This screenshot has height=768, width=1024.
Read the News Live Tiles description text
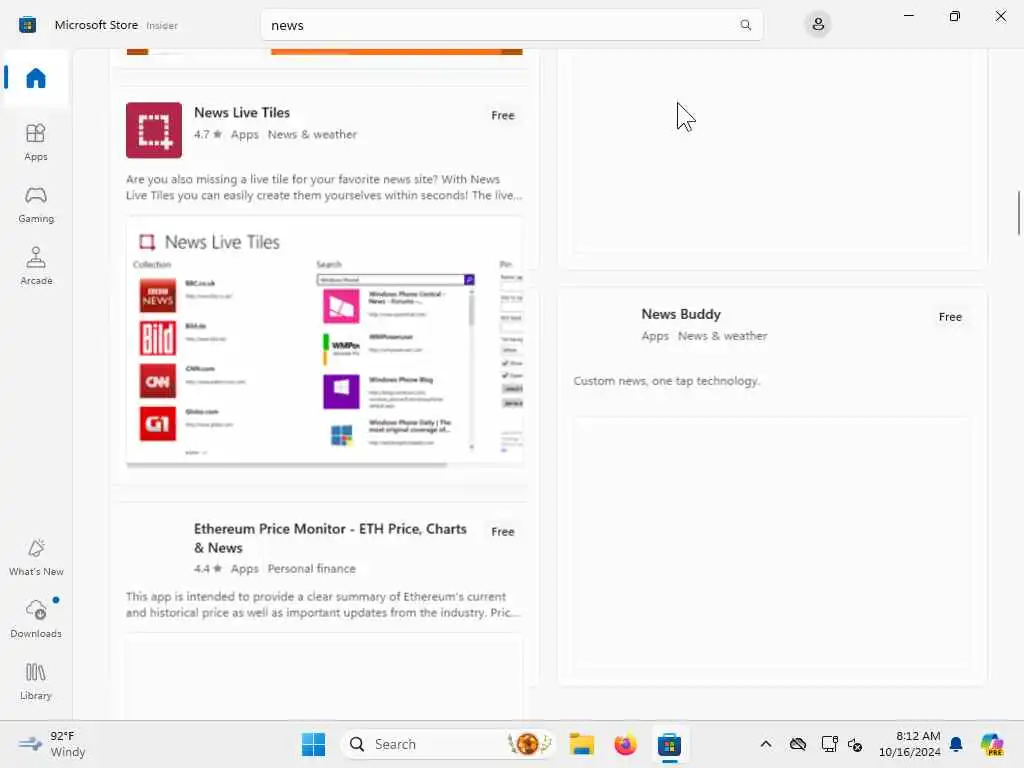tap(324, 187)
